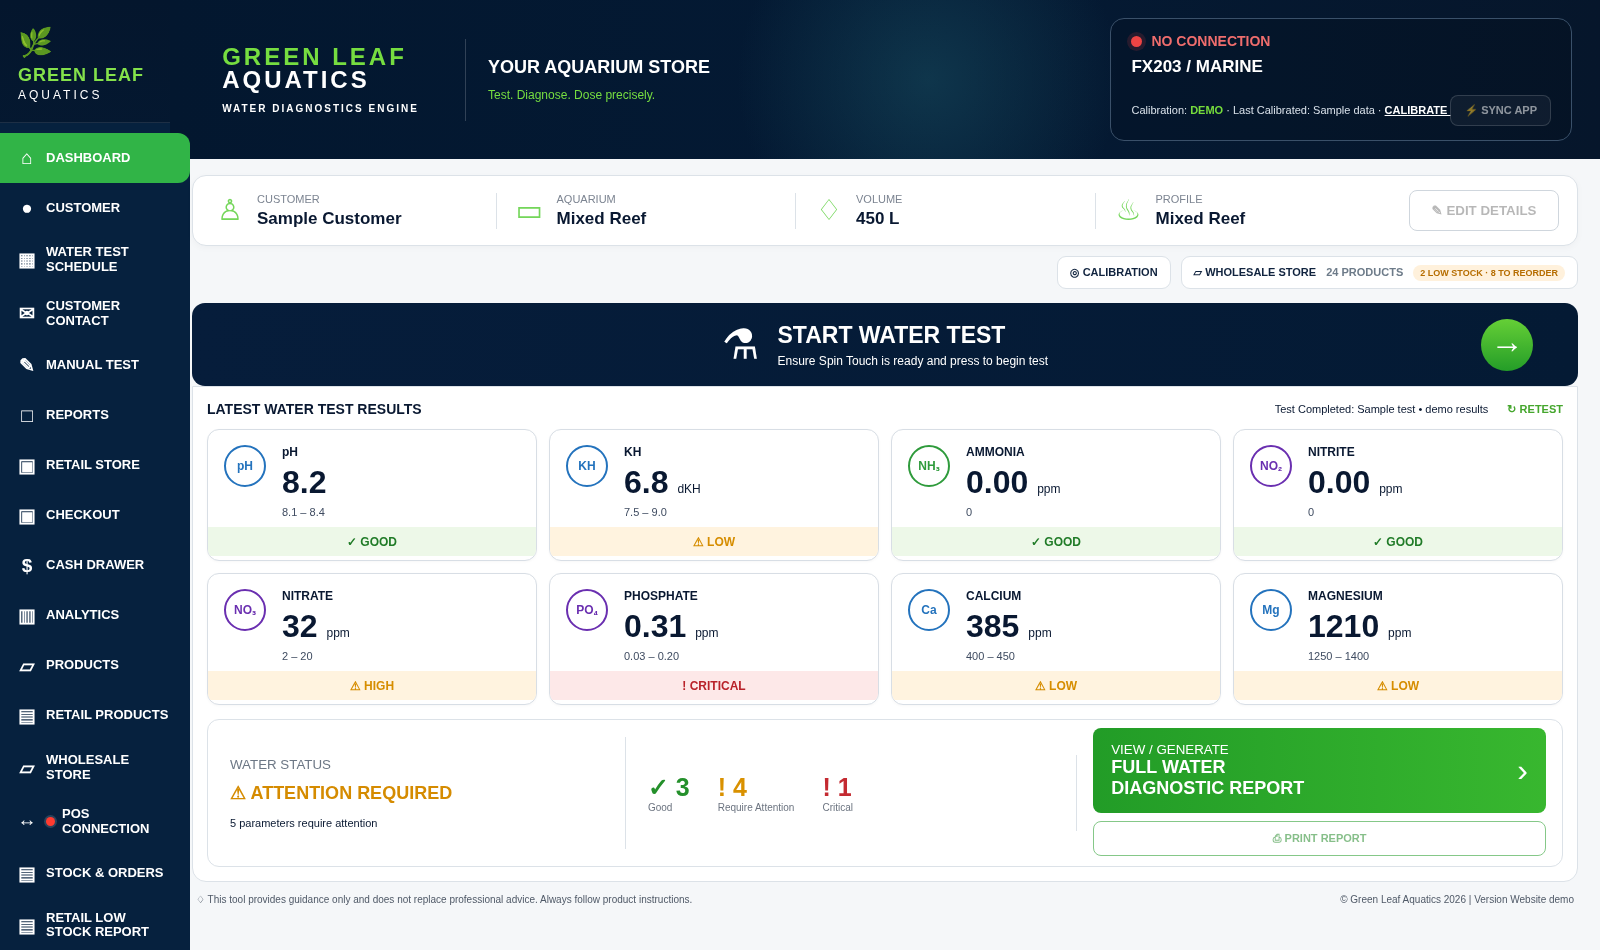Click the NO2 nitrite circle icon
The image size is (1600, 950).
(x=1271, y=466)
